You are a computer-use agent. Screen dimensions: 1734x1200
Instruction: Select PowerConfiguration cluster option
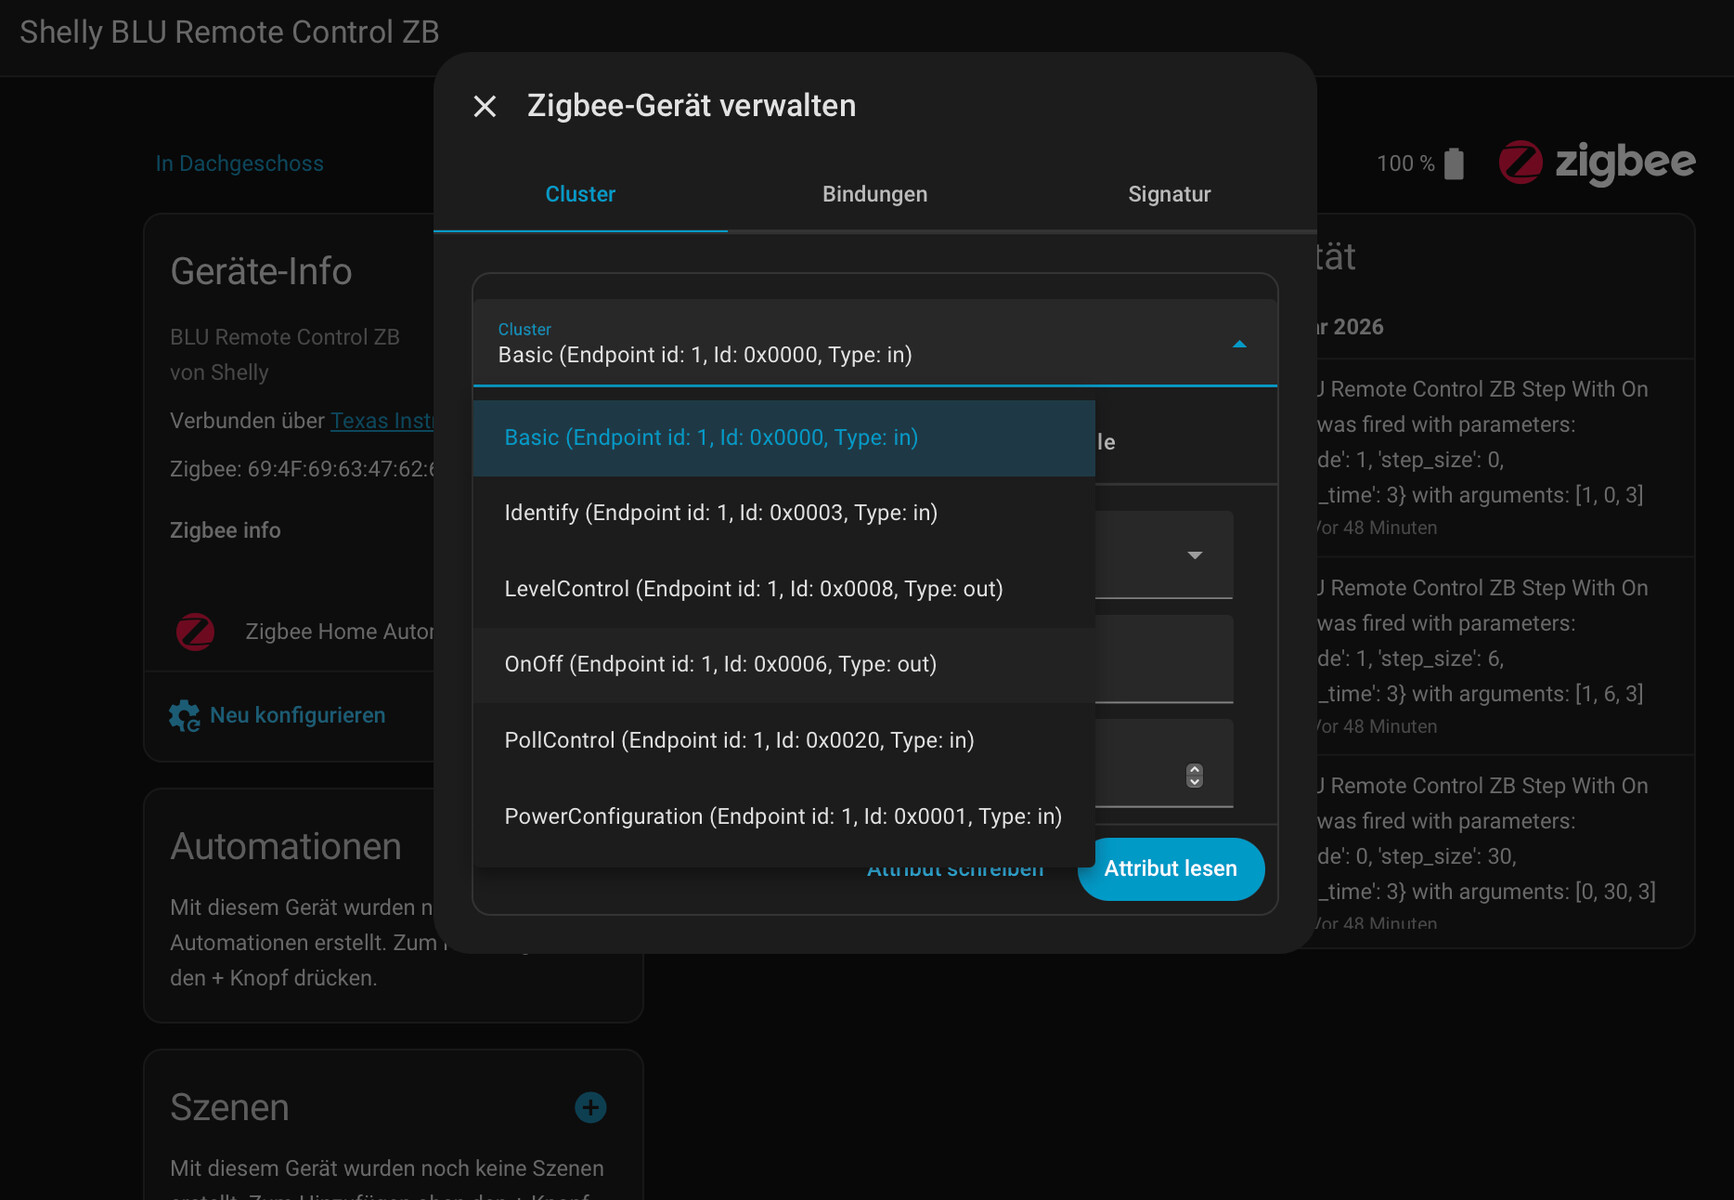[x=782, y=816]
